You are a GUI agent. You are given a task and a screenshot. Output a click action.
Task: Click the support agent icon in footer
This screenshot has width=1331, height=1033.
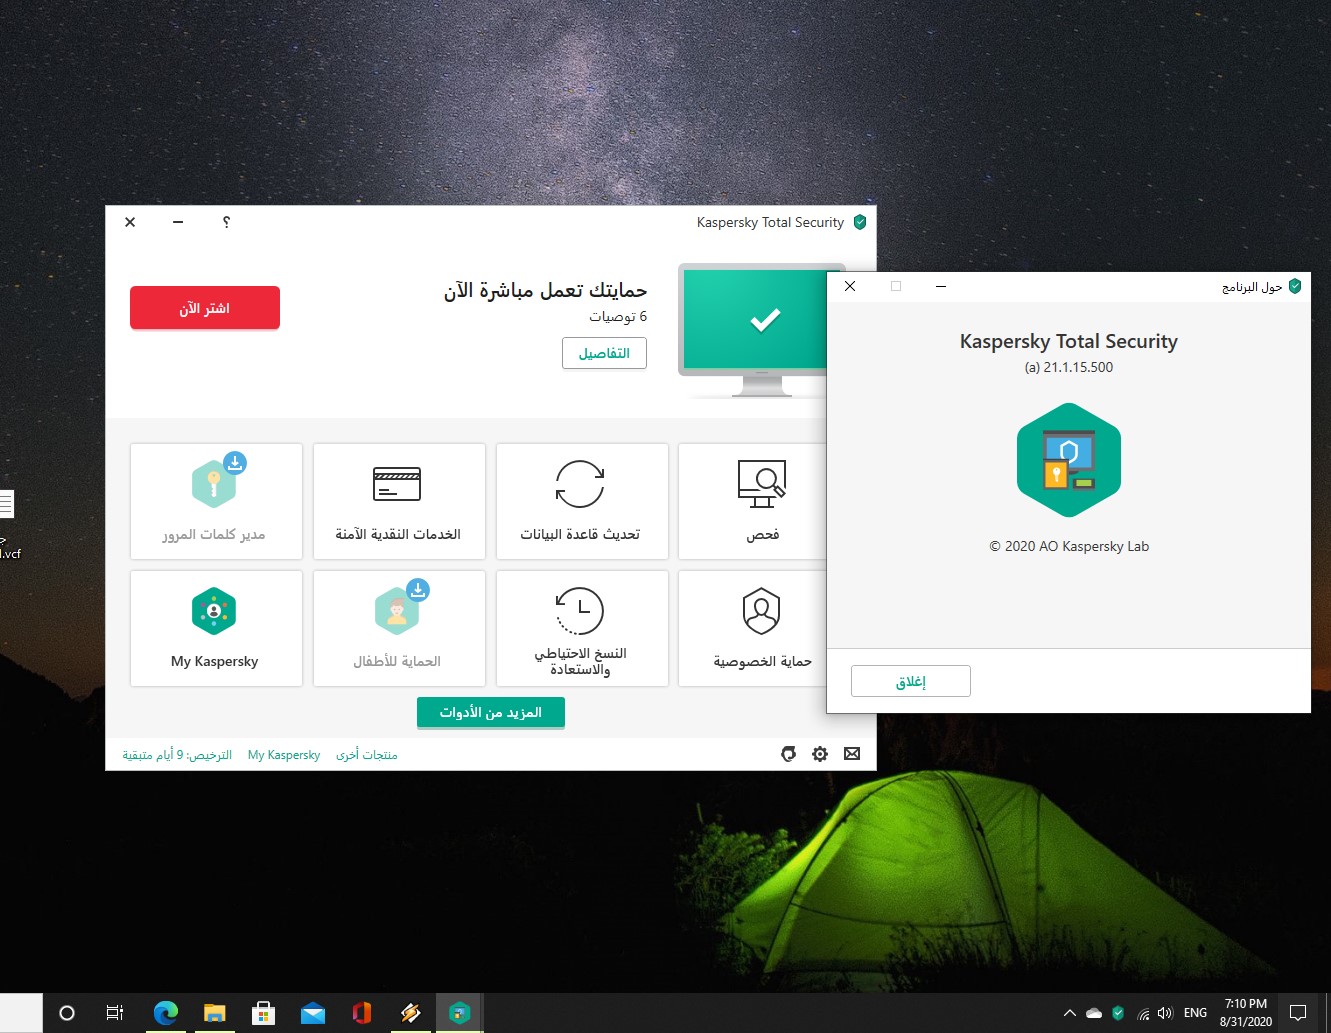pyautogui.click(x=789, y=754)
